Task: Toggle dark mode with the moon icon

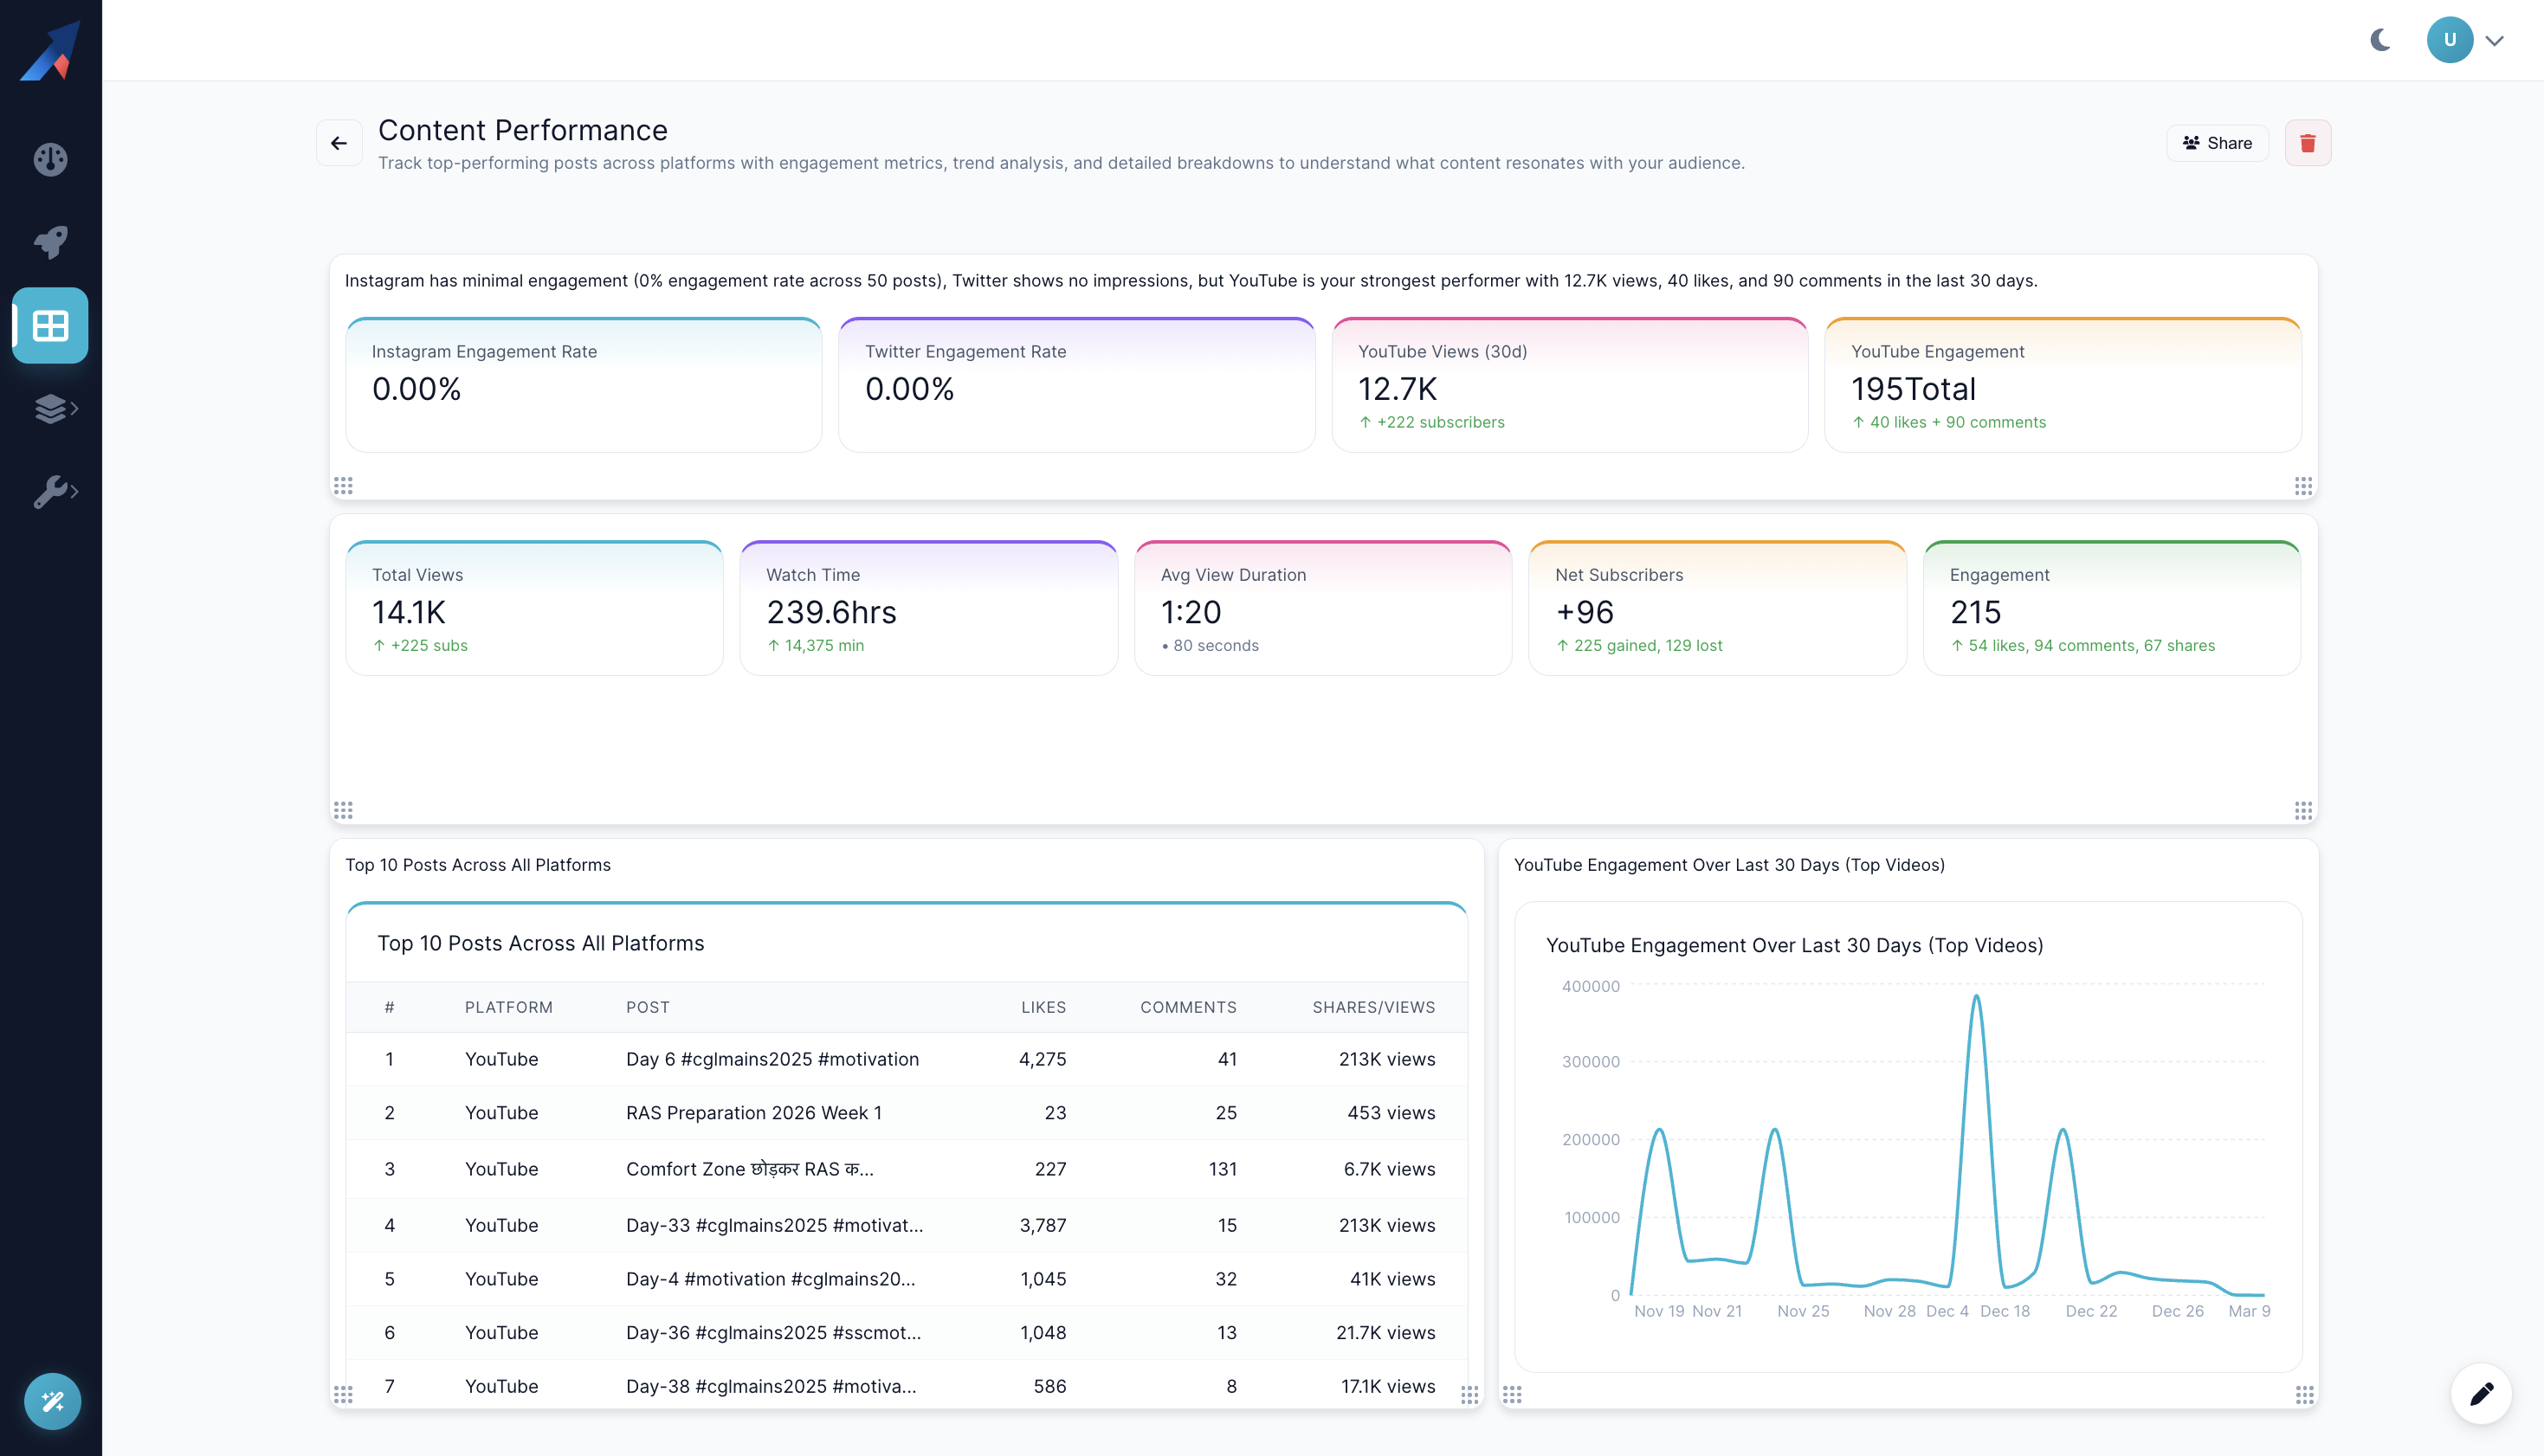Action: tap(2380, 40)
